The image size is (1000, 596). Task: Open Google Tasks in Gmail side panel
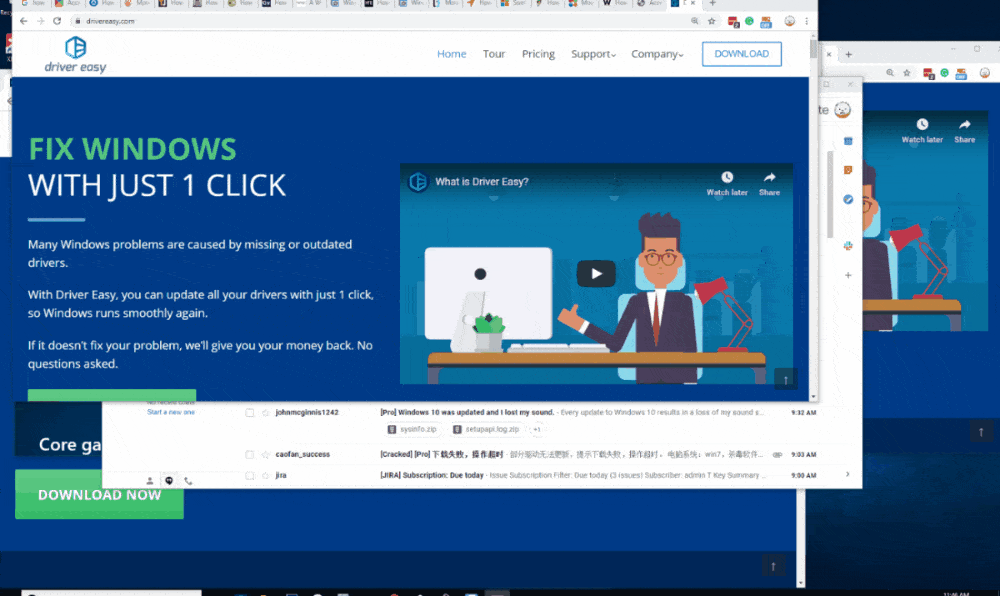(x=848, y=200)
